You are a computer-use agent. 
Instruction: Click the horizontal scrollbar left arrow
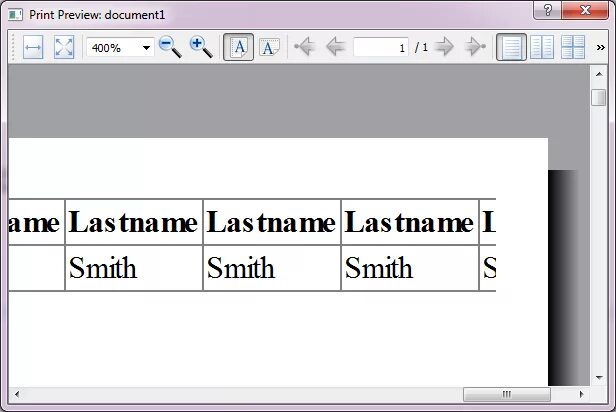17,394
